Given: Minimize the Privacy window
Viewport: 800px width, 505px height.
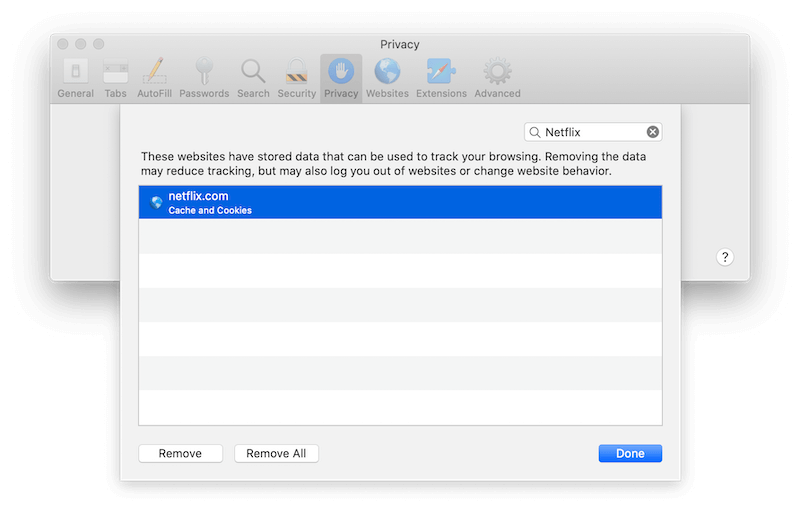Looking at the screenshot, I should coord(81,44).
